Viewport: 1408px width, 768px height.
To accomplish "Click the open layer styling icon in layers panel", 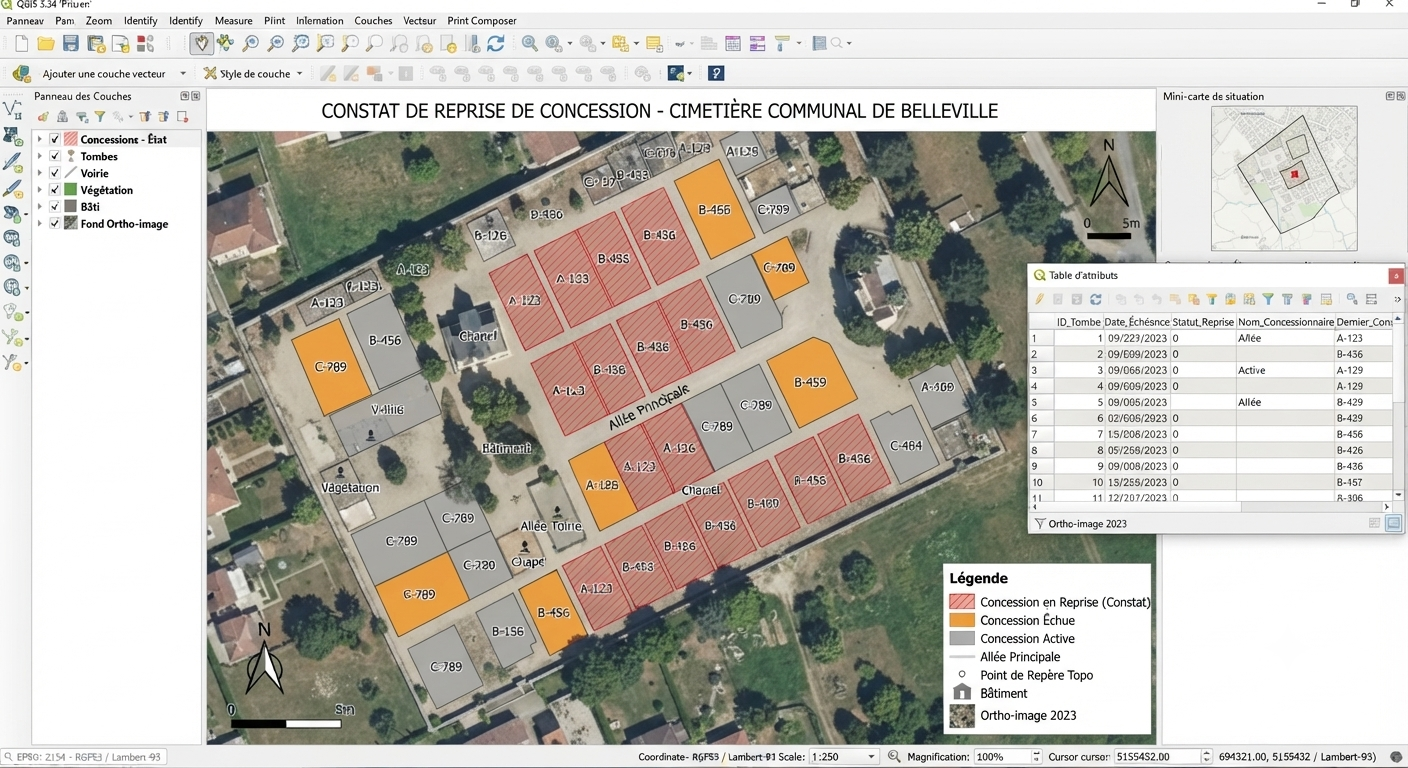I will click(43, 117).
